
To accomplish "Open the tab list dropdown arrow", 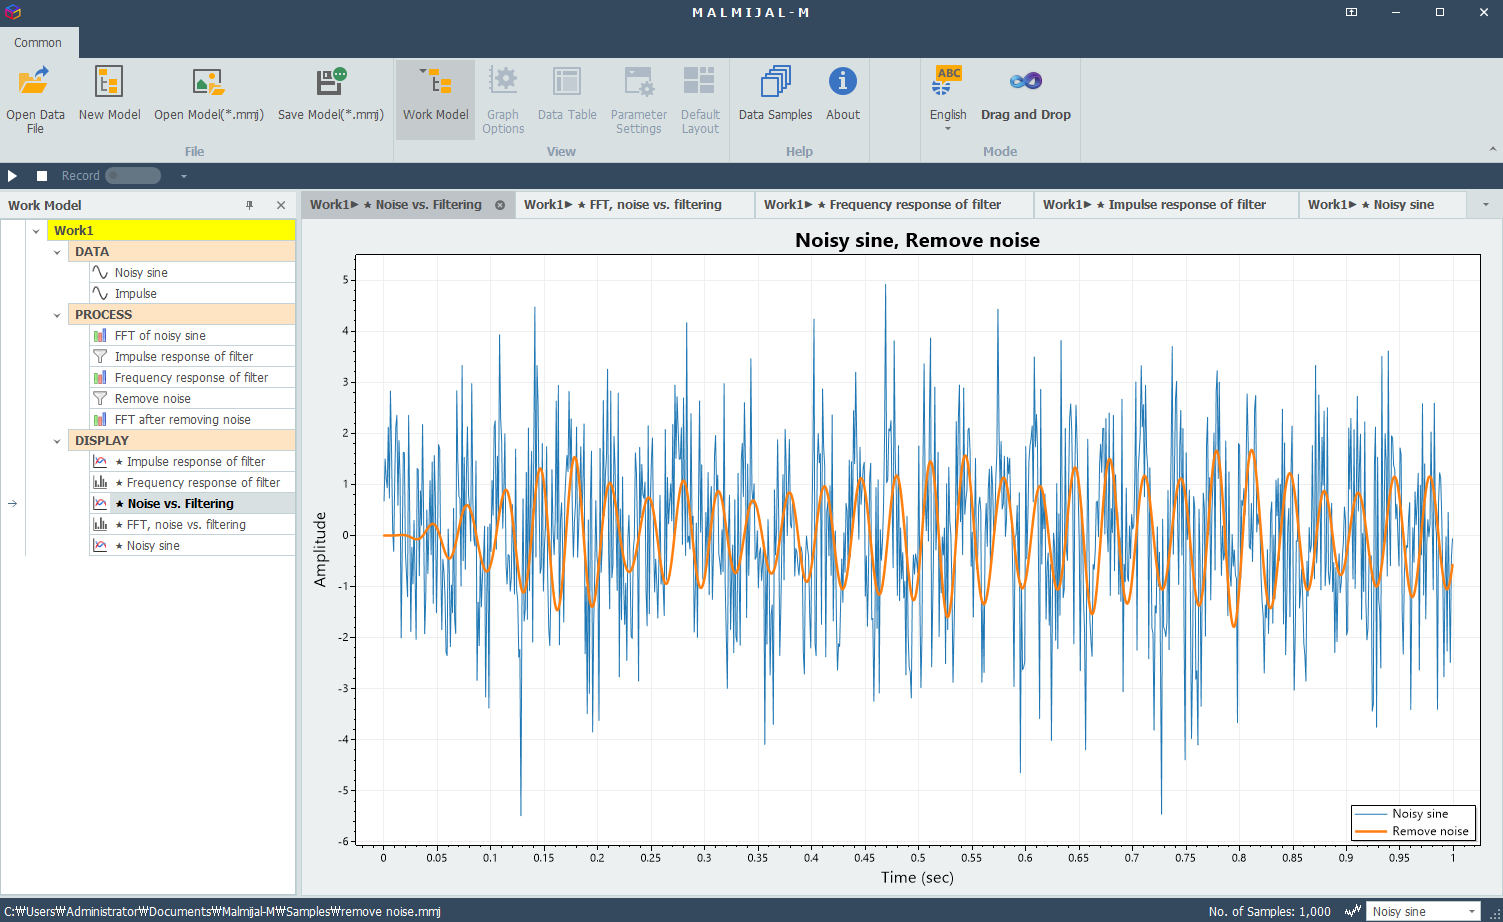I will pos(1485,205).
